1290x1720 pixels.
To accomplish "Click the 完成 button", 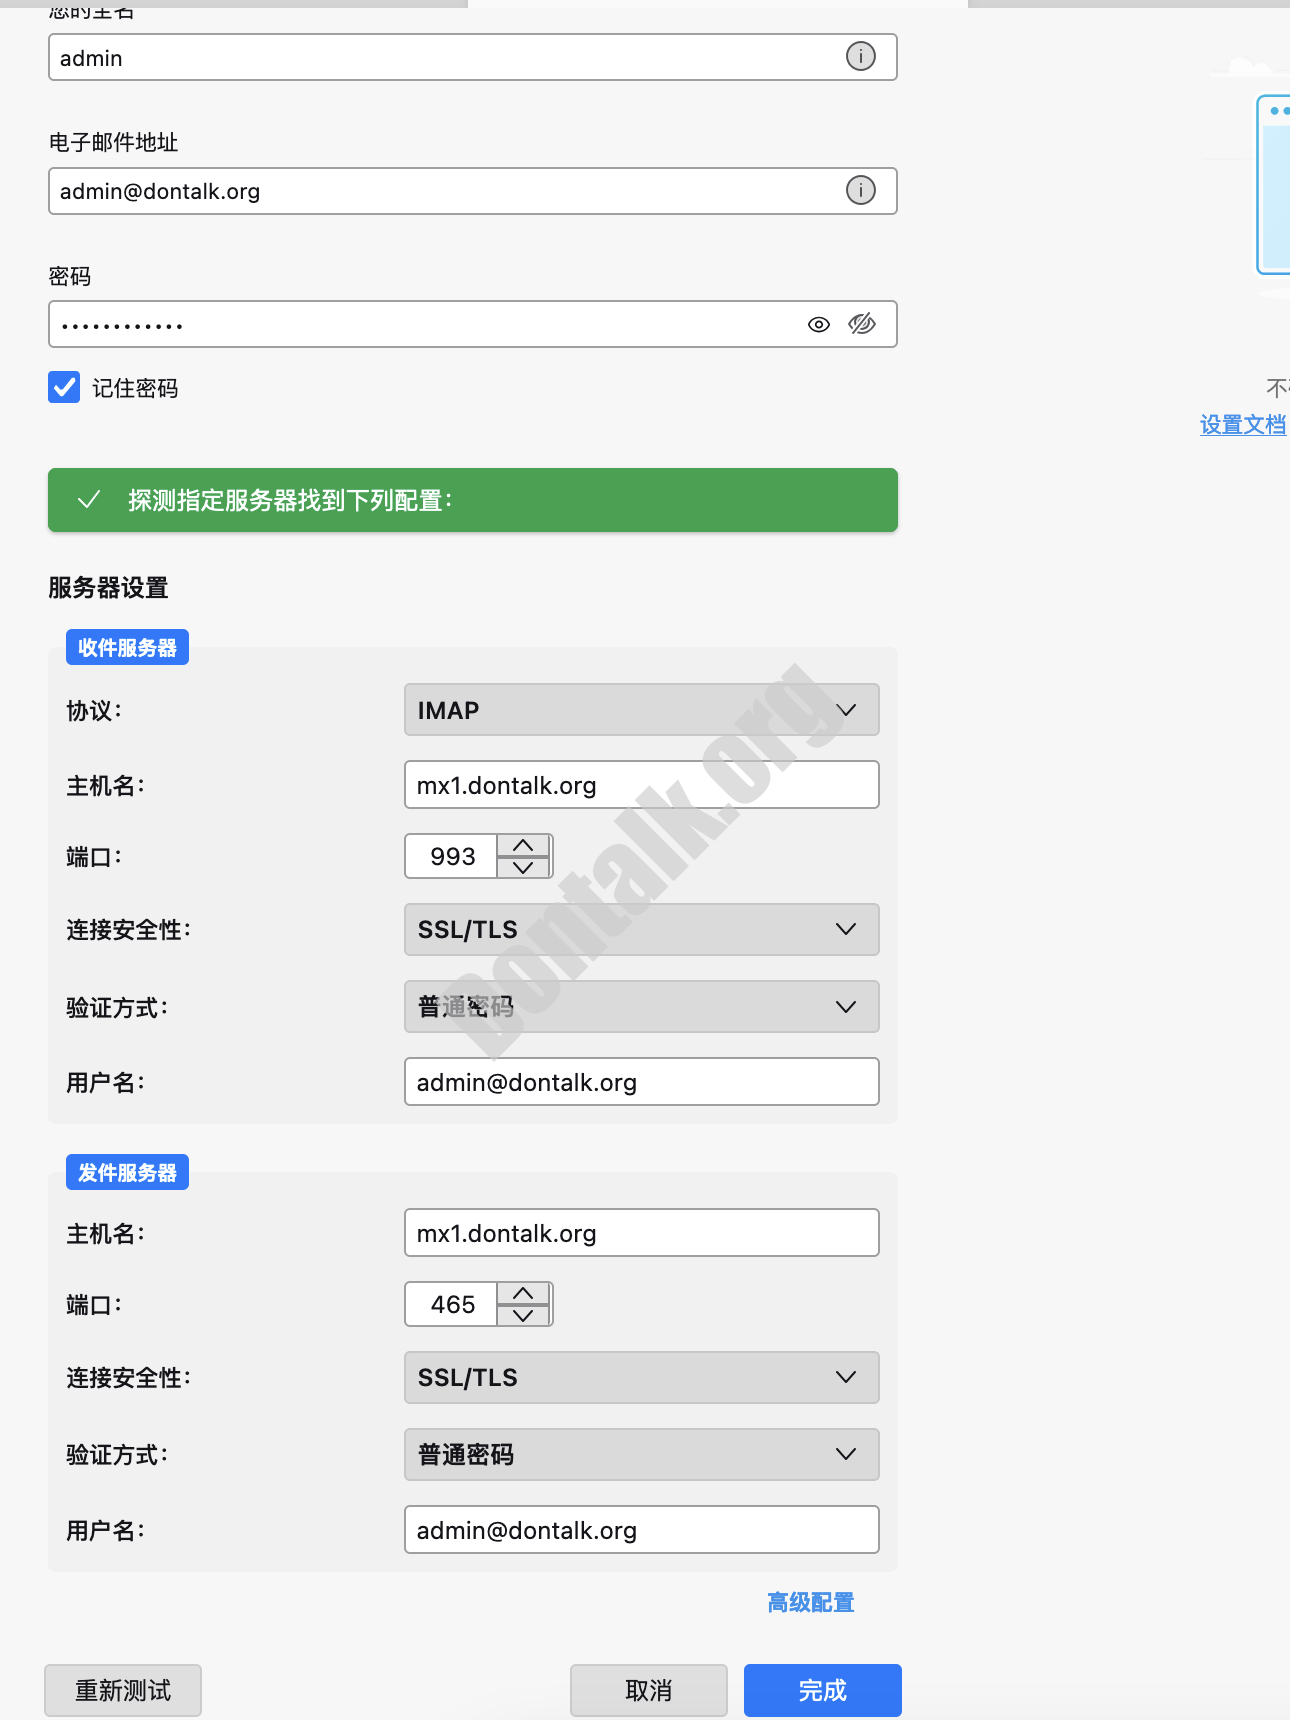I will coord(822,1690).
